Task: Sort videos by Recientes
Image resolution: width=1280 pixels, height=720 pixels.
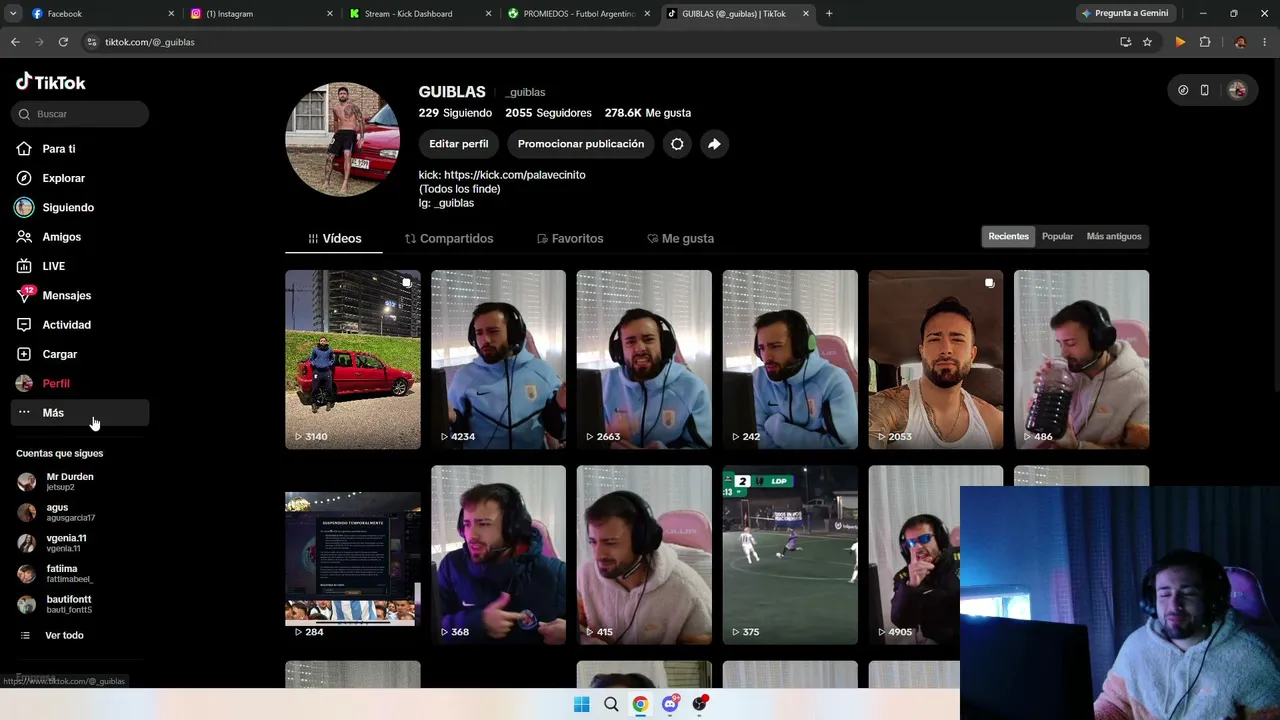Action: [x=1008, y=237]
